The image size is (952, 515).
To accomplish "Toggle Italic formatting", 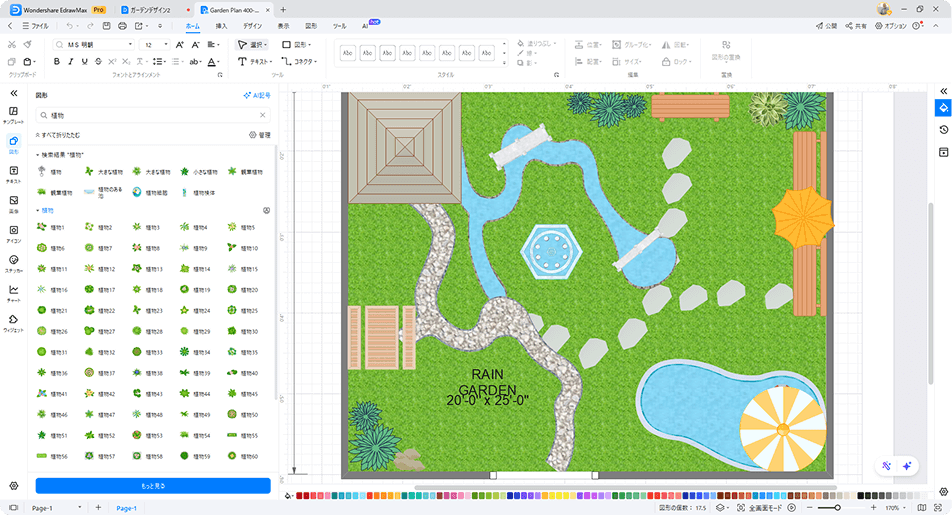I will 70,61.
